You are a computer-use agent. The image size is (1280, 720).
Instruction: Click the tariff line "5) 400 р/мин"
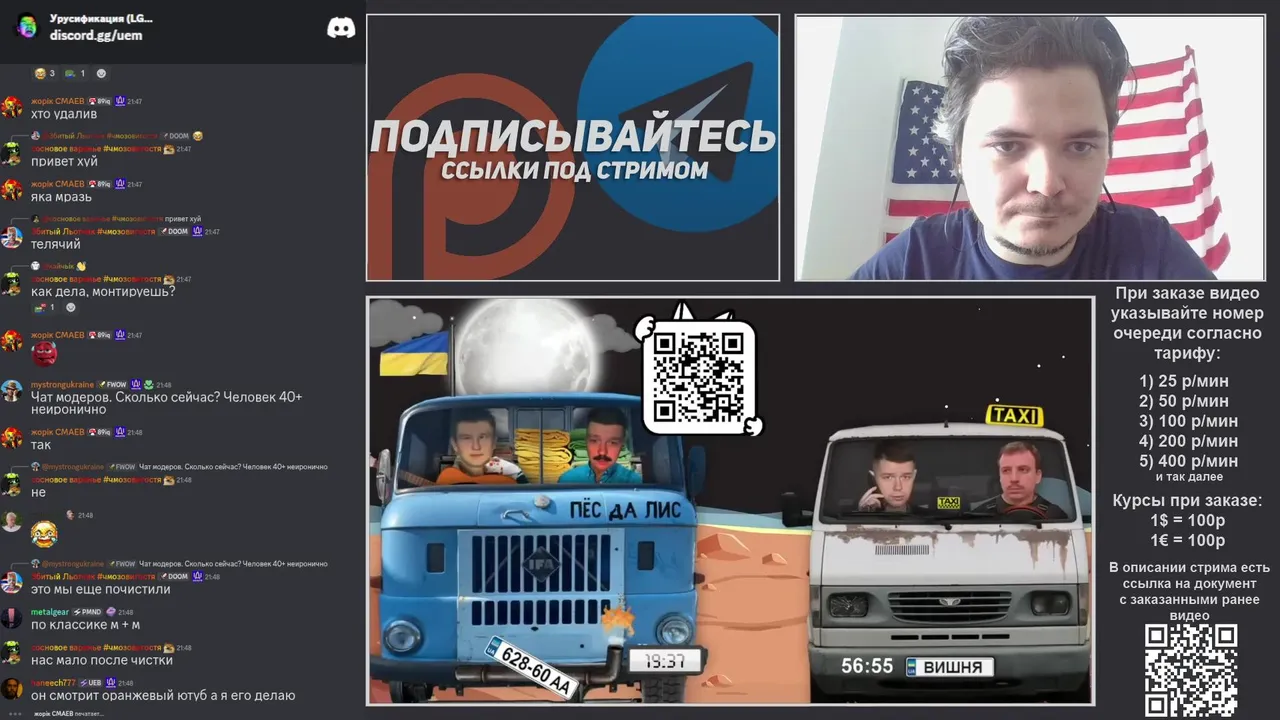[1189, 461]
